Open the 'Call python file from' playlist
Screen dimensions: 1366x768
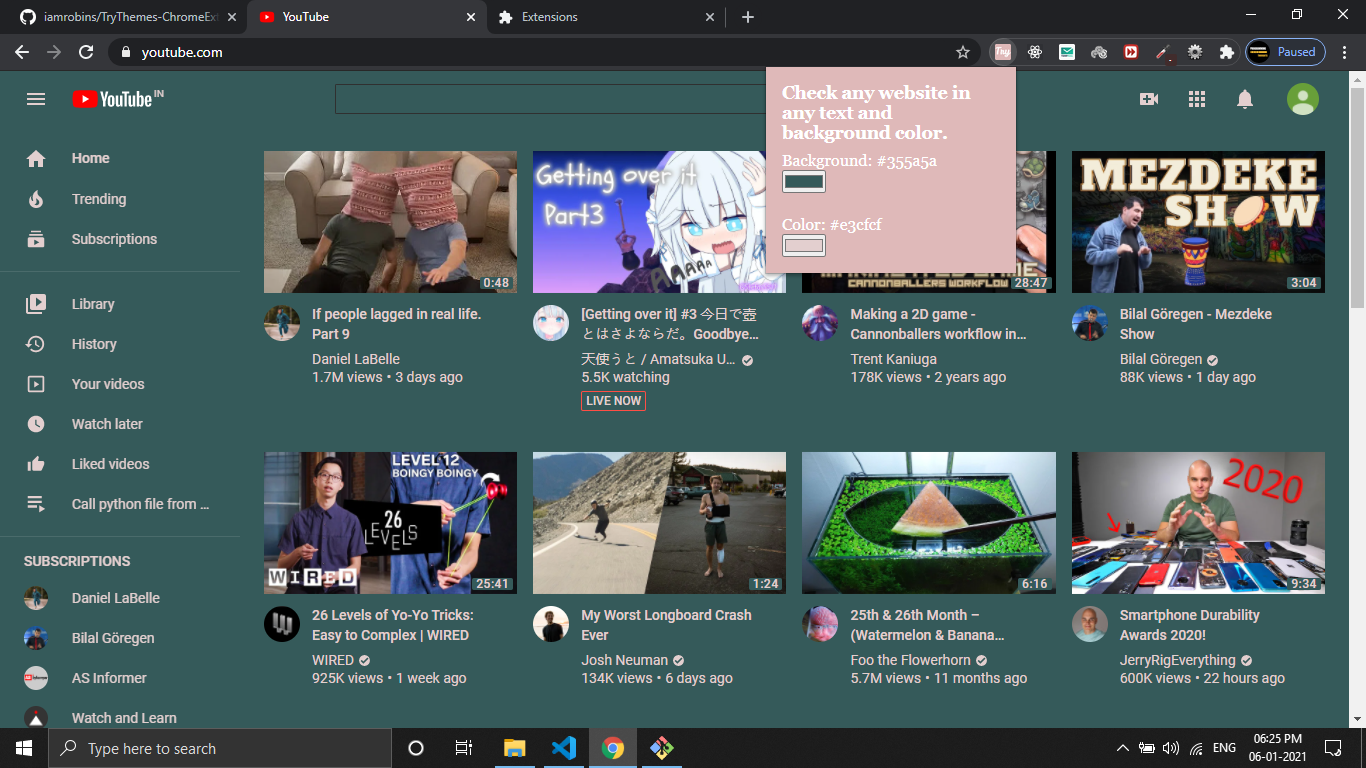120,504
